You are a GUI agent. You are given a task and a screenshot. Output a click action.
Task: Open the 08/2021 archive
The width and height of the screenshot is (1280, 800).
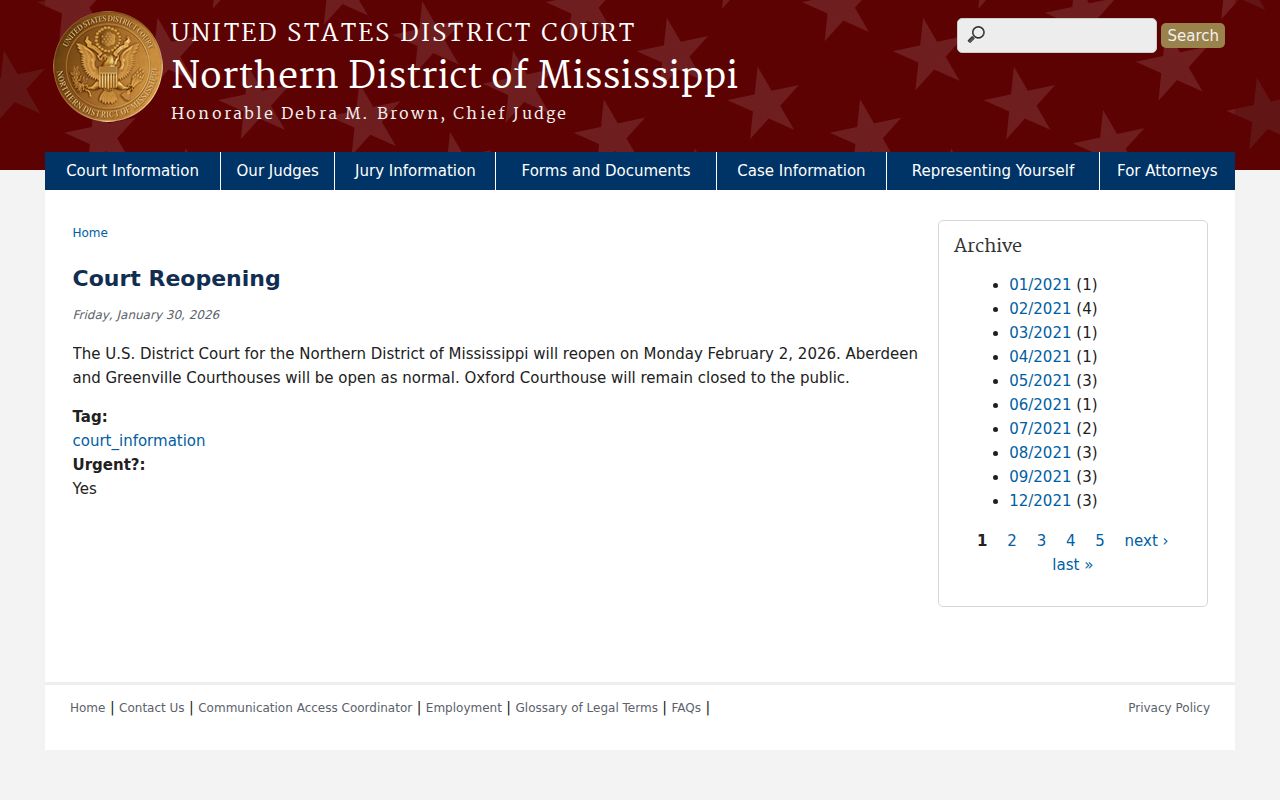coord(1040,453)
